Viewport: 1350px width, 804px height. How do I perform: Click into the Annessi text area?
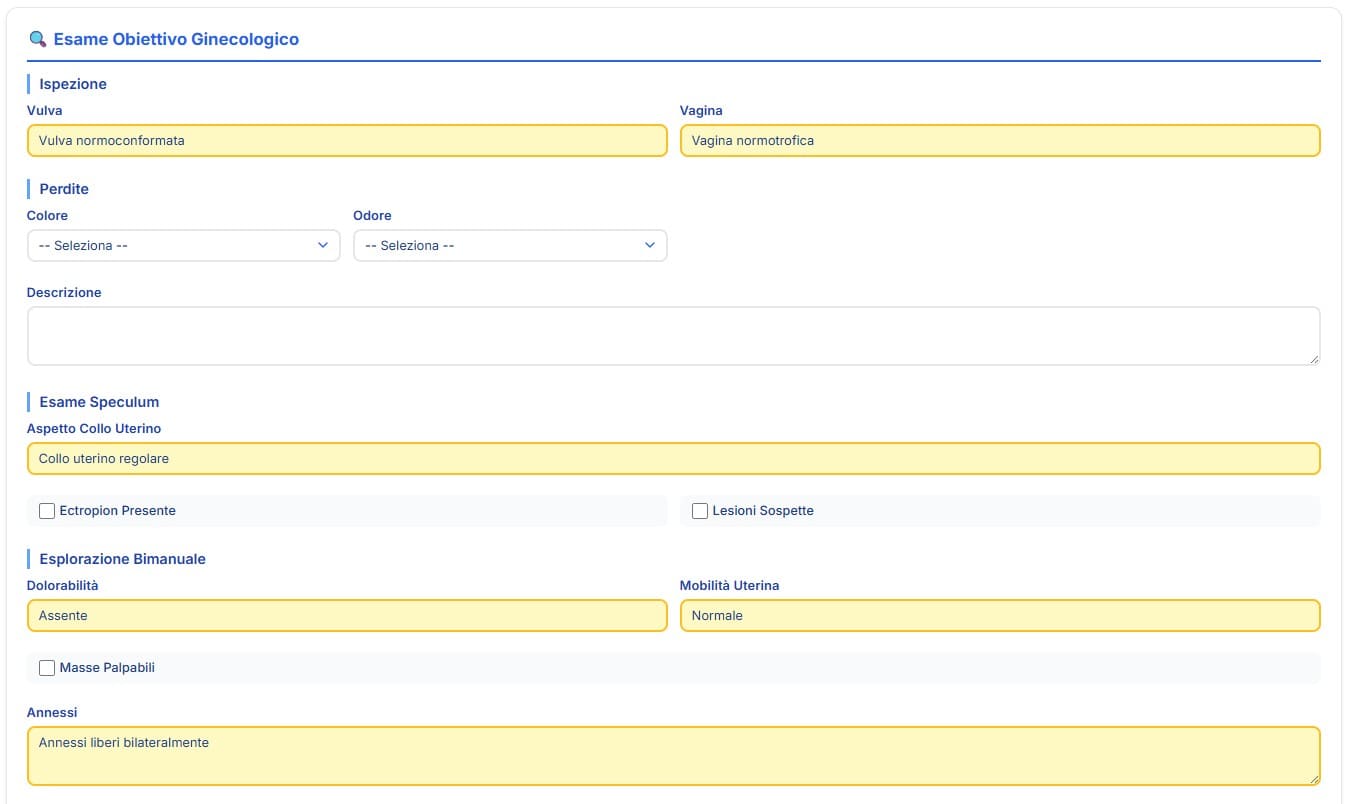click(673, 756)
